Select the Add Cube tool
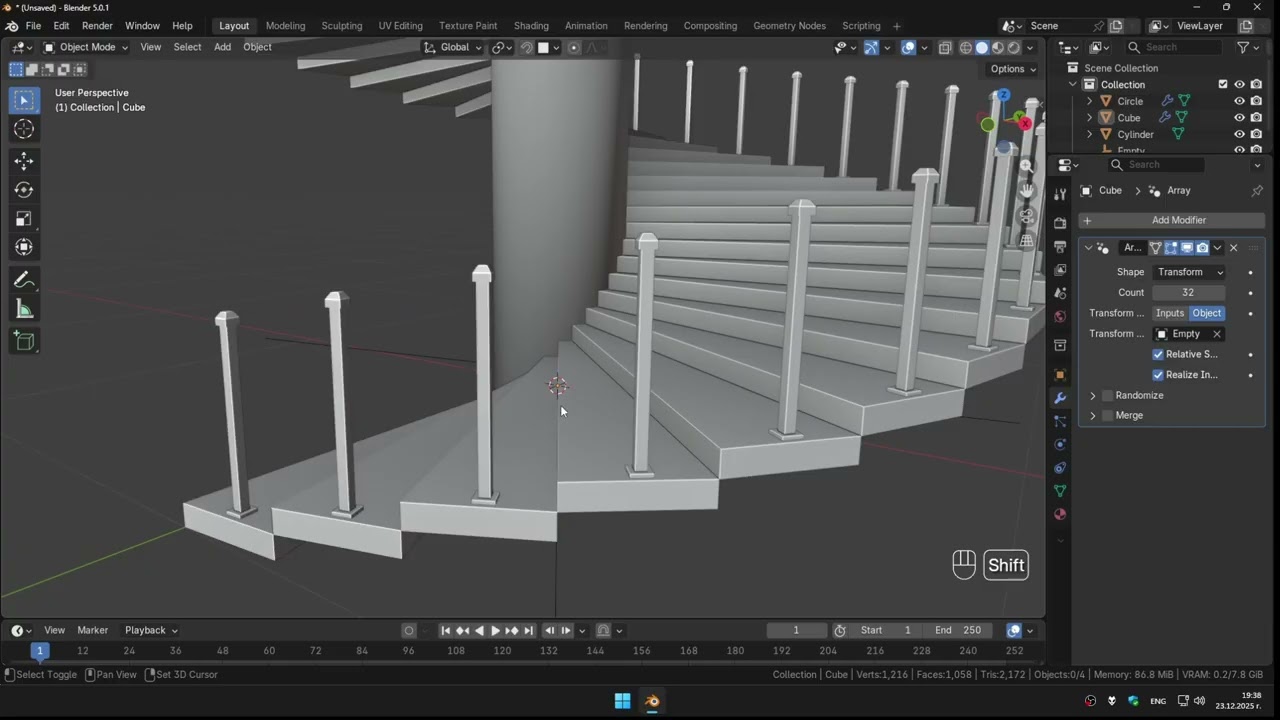1280x720 pixels. coord(25,342)
